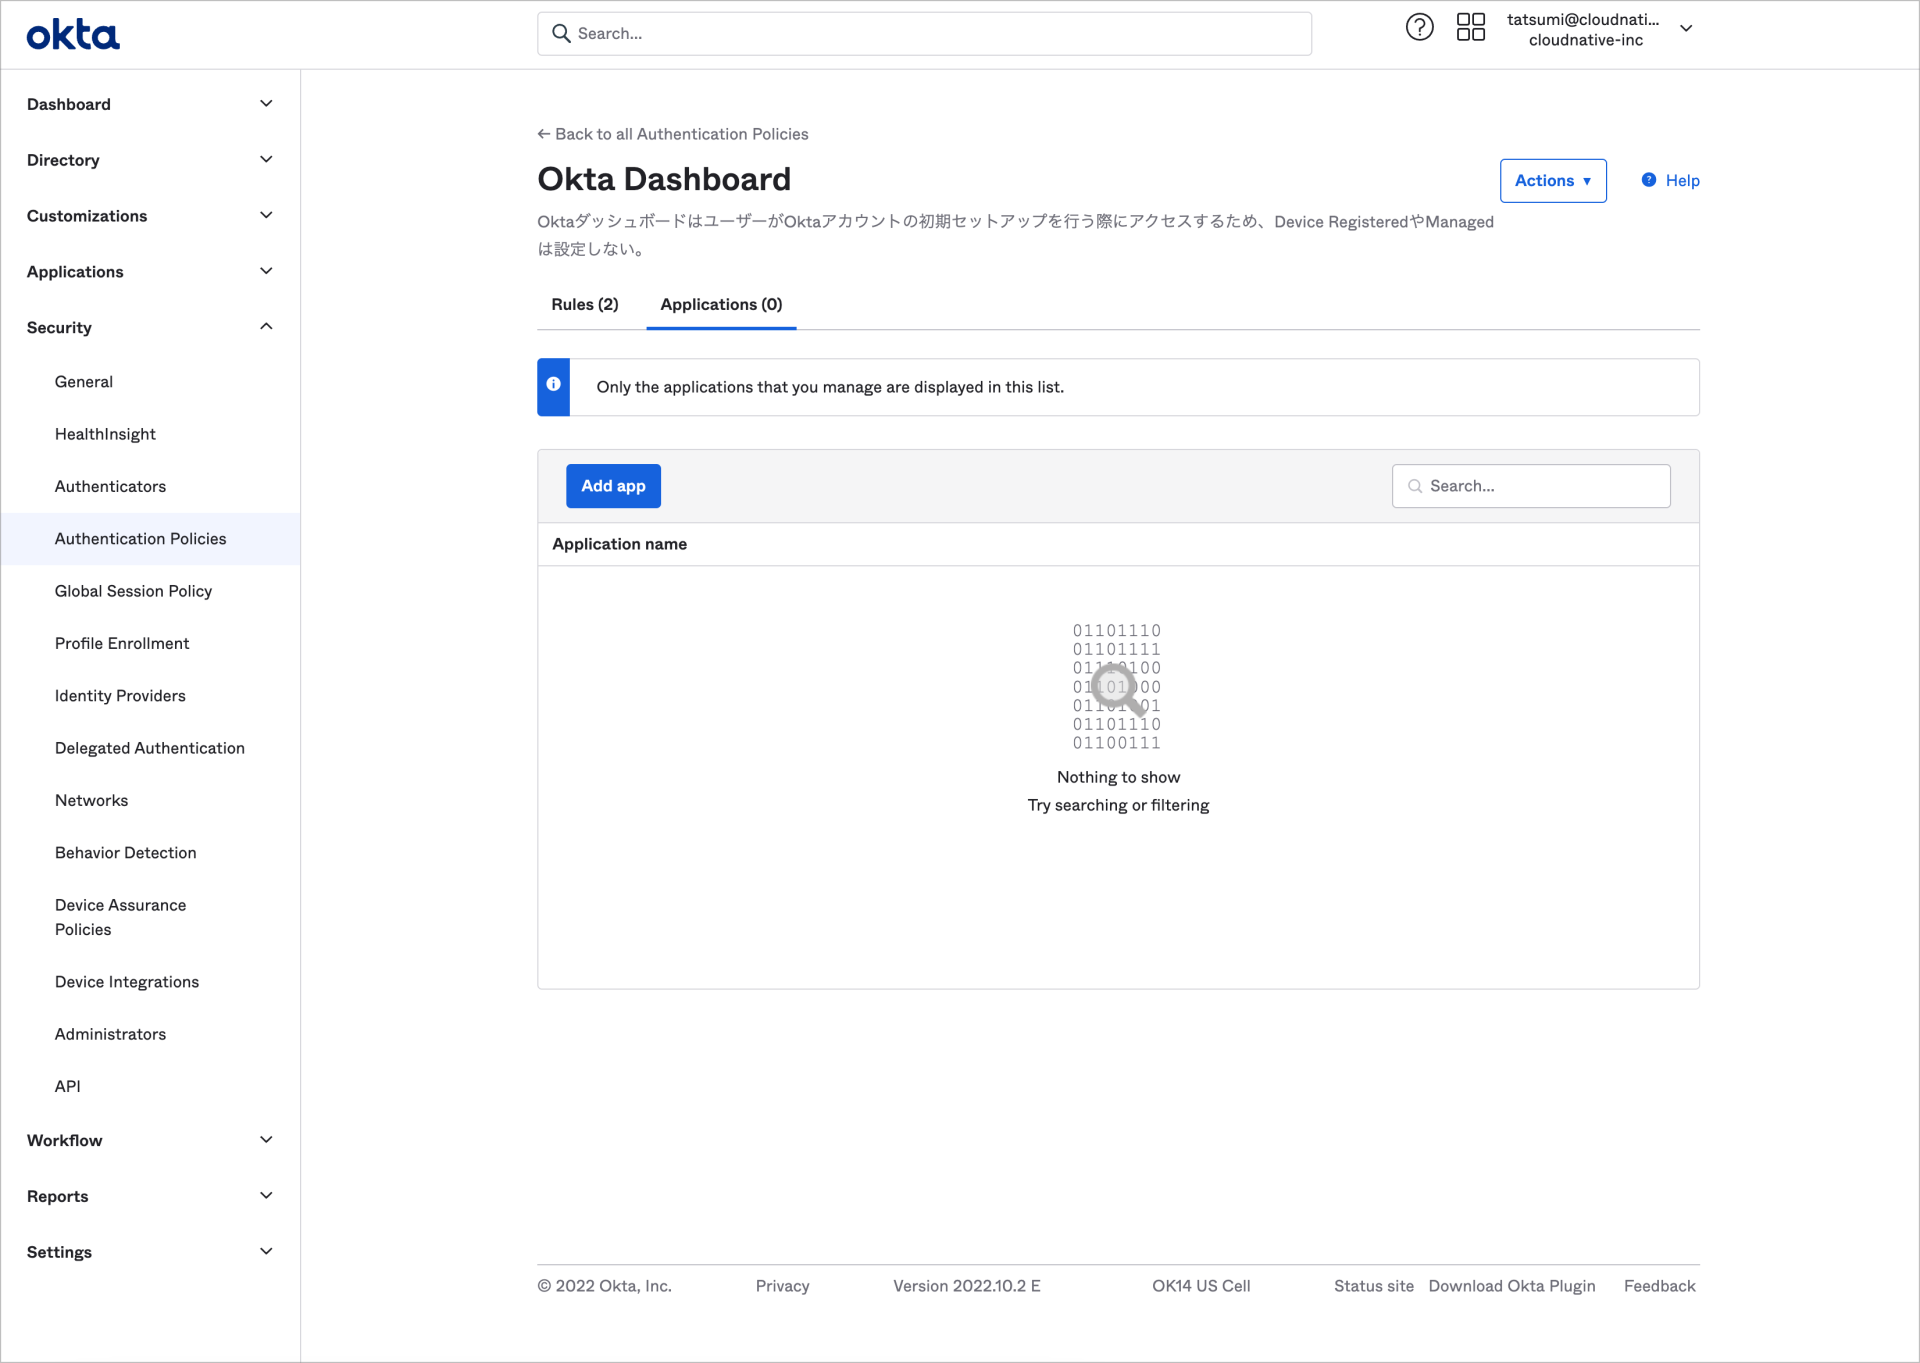Click into the application search field

pyautogui.click(x=1530, y=486)
